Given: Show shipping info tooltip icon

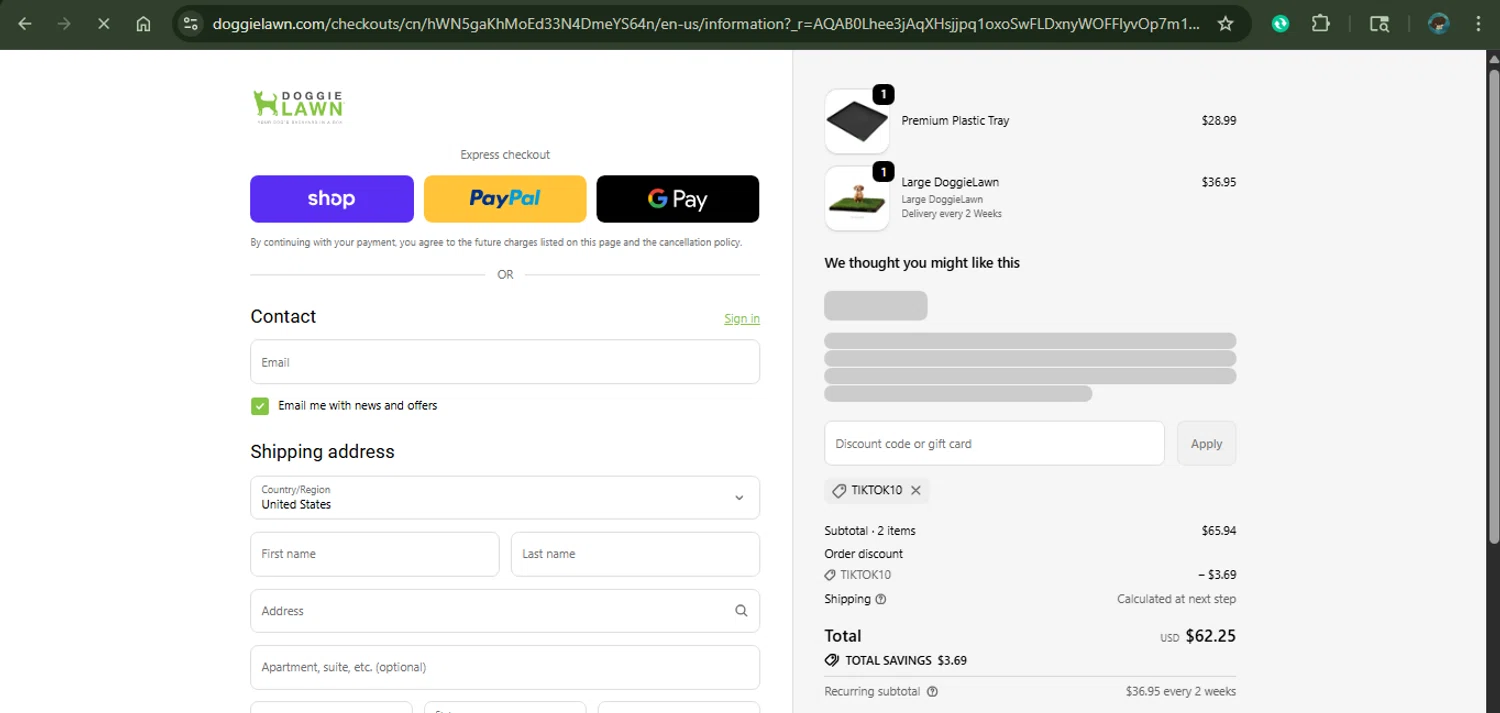Looking at the screenshot, I should [x=881, y=600].
